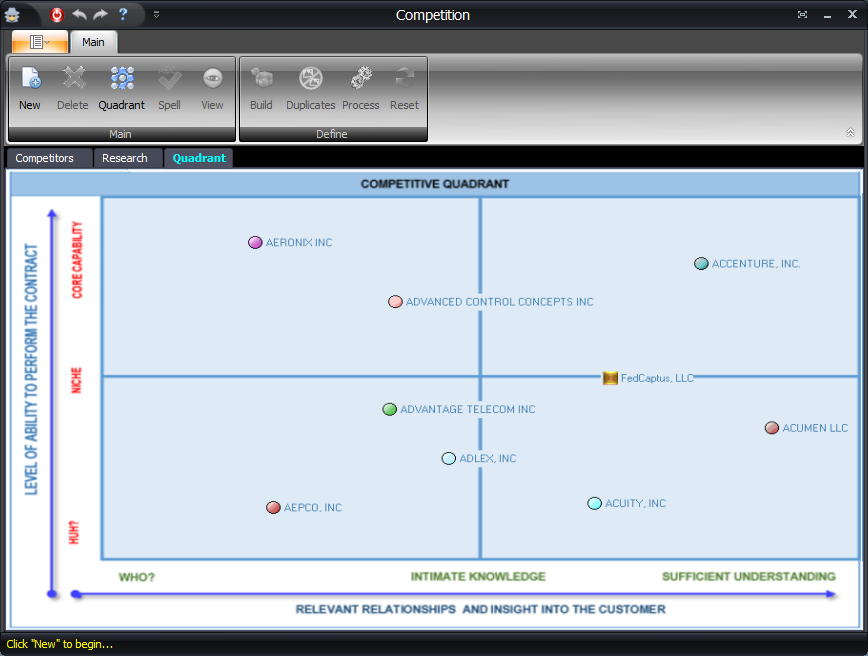Click the FedCaptus, LLC label
The width and height of the screenshot is (868, 656).
(657, 378)
